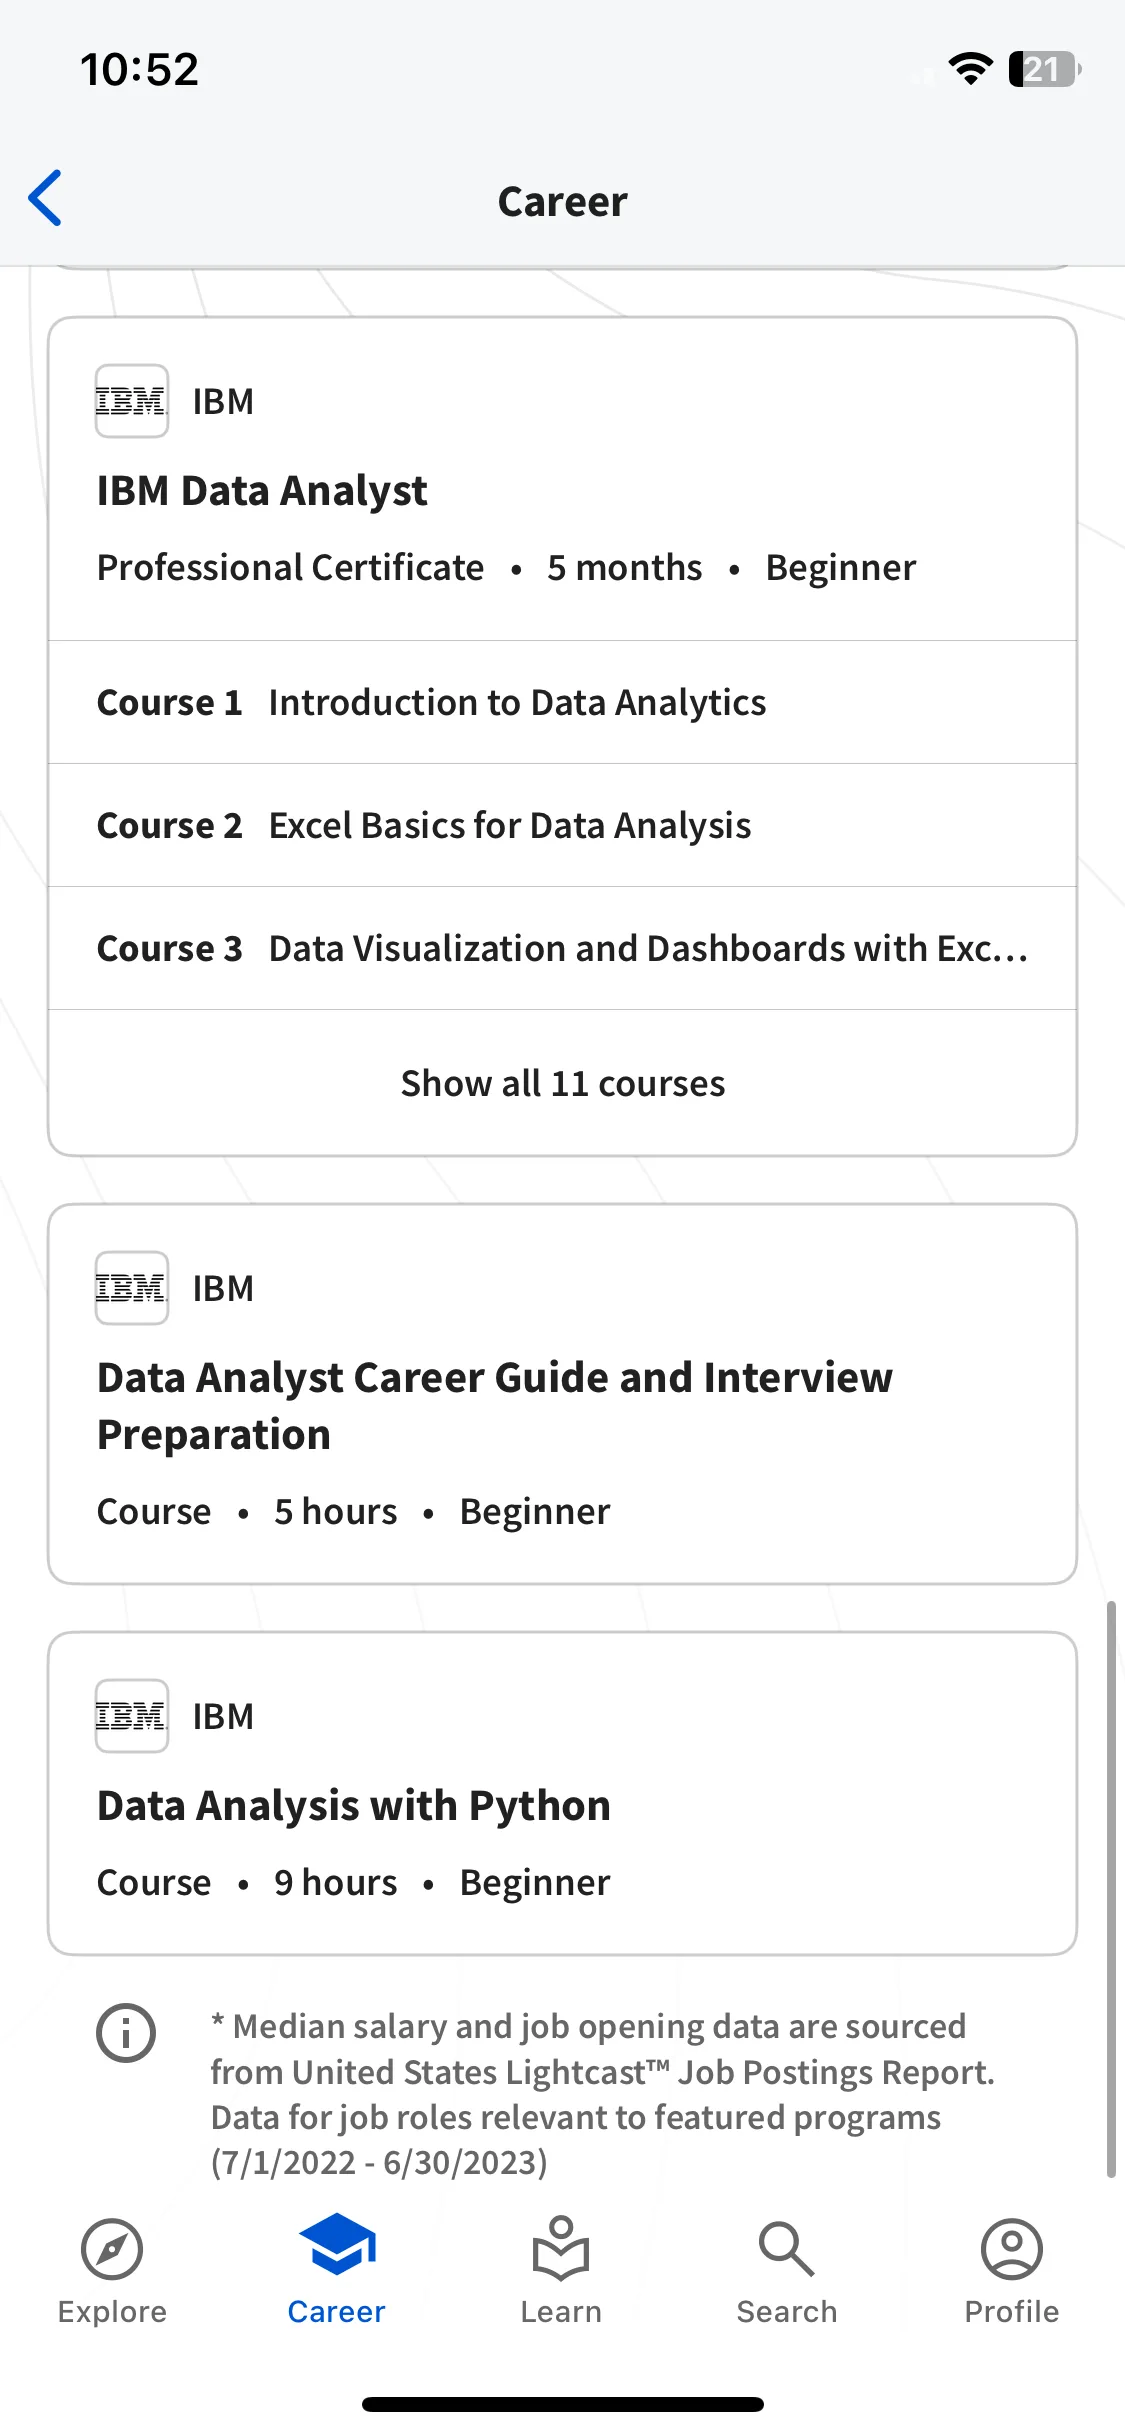
Task: Tap the Search magnifier icon
Action: (787, 2249)
